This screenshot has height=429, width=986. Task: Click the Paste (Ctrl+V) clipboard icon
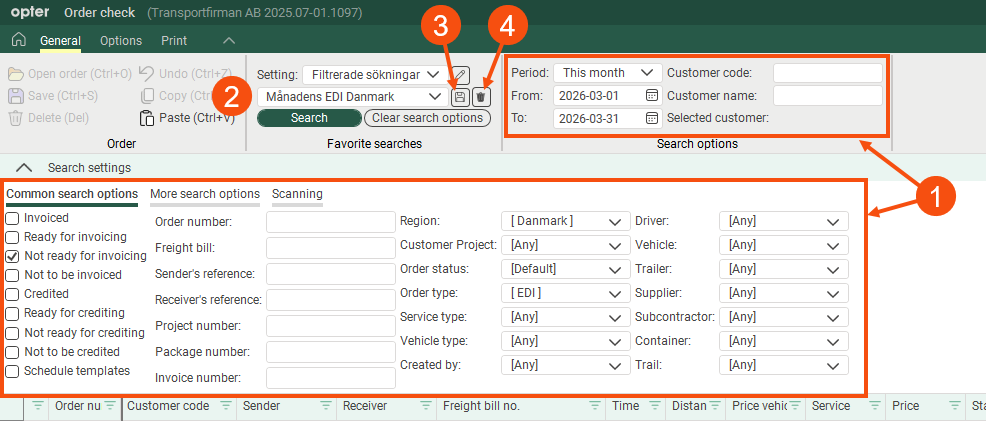coord(146,118)
